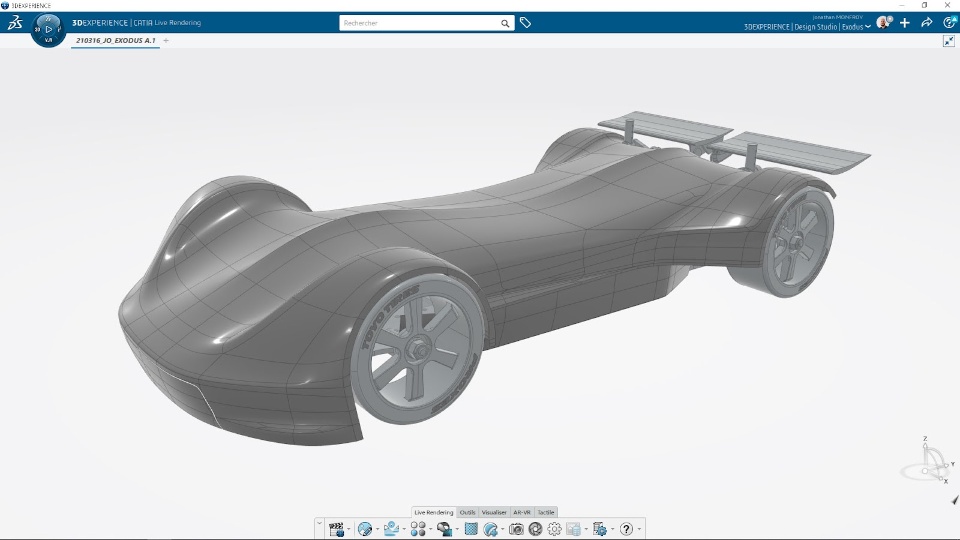
Task: Click the document with gear icon
Action: click(x=600, y=529)
